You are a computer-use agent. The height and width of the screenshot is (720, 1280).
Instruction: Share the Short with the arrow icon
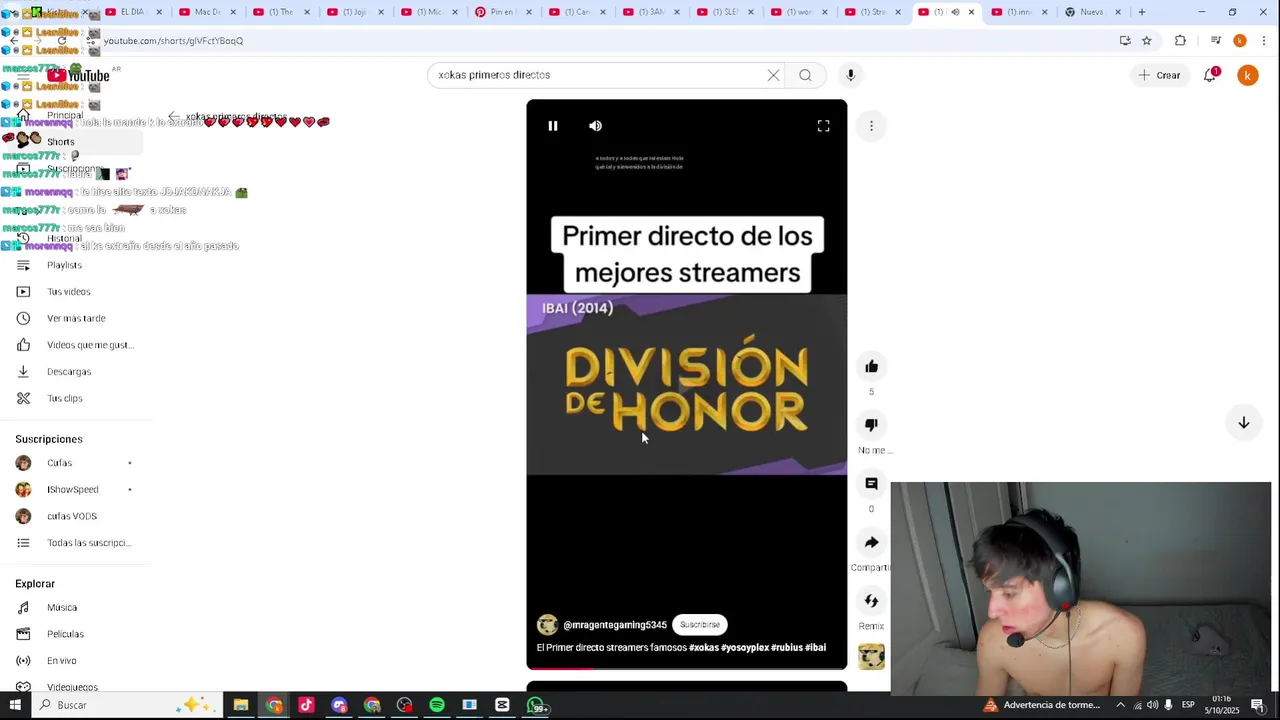point(871,542)
